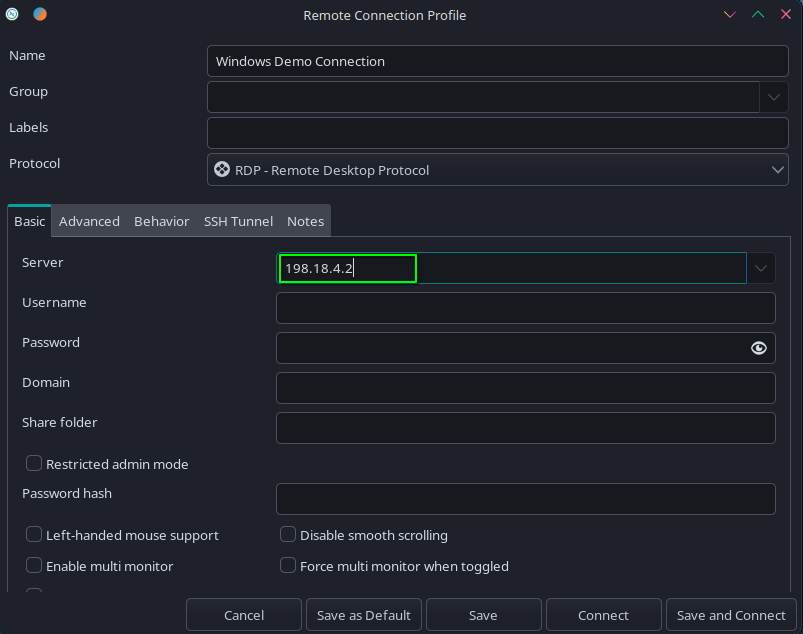Click the Remmina app icon in title bar

pos(12,15)
